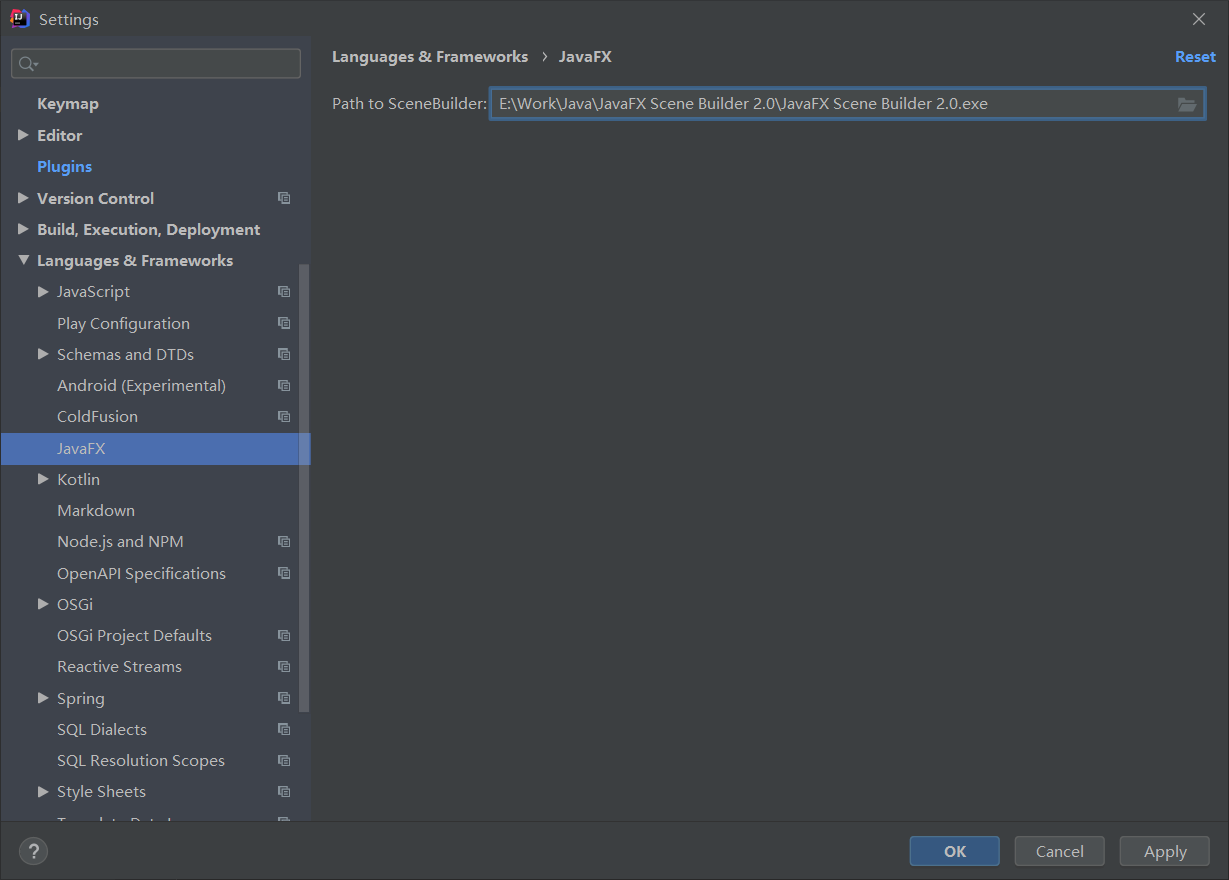
Task: Click project-level icon beside SQL Dialects
Action: (x=284, y=729)
